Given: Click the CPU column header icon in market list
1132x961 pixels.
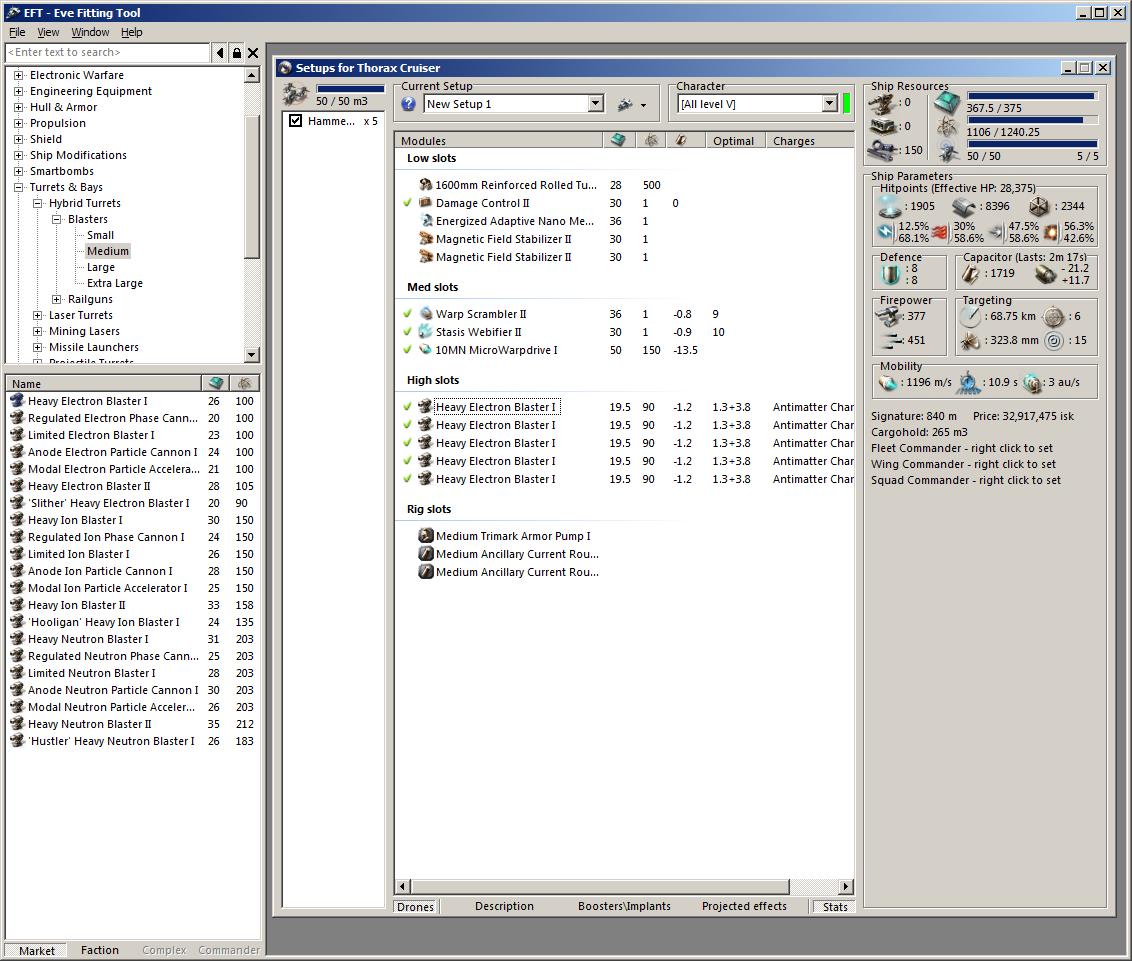Looking at the screenshot, I should coord(215,383).
